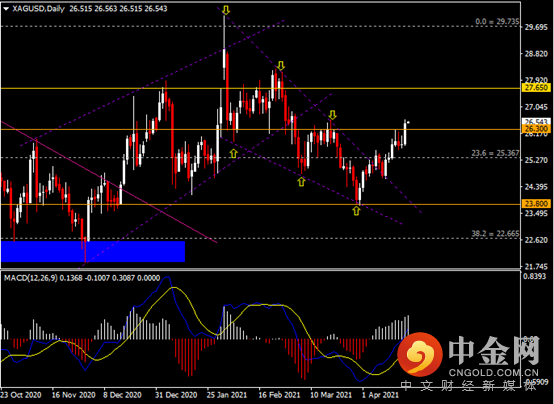The width and height of the screenshot is (554, 404).
Task: Click the 22.620 price axis label
Action: pos(536,240)
